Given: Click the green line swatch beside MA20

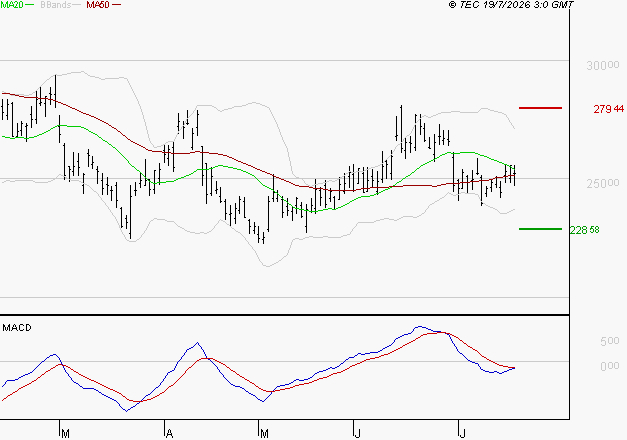Looking at the screenshot, I should 30,4.
